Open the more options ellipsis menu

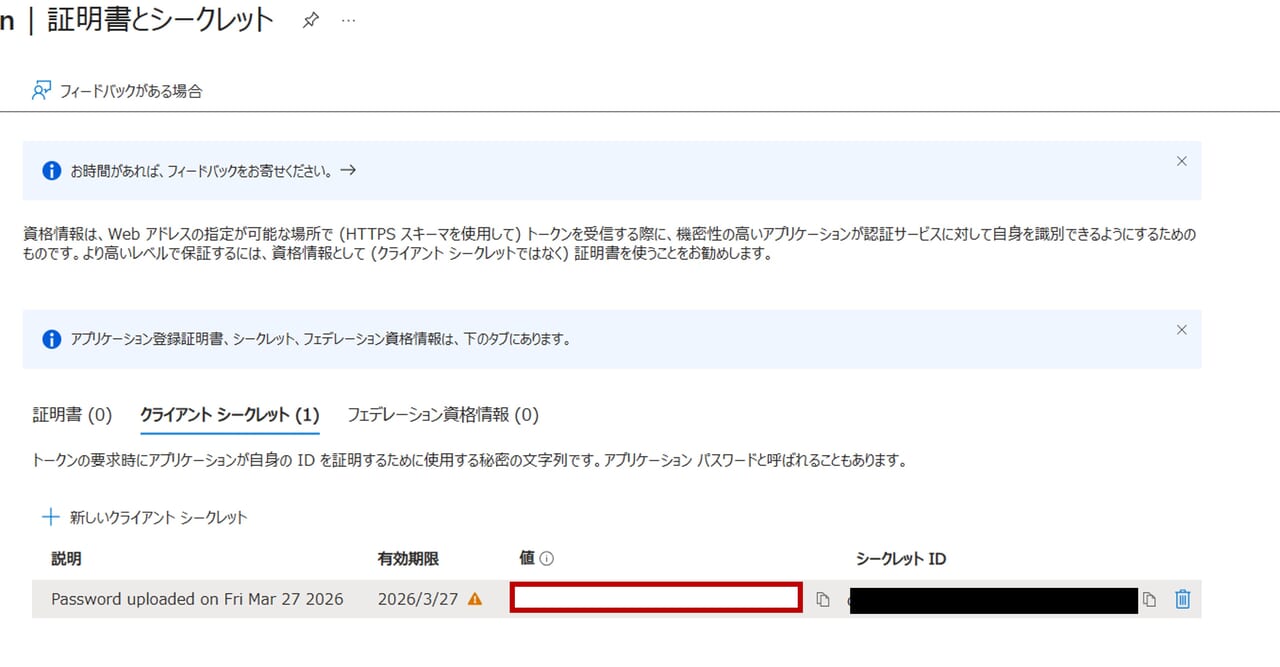[348, 21]
